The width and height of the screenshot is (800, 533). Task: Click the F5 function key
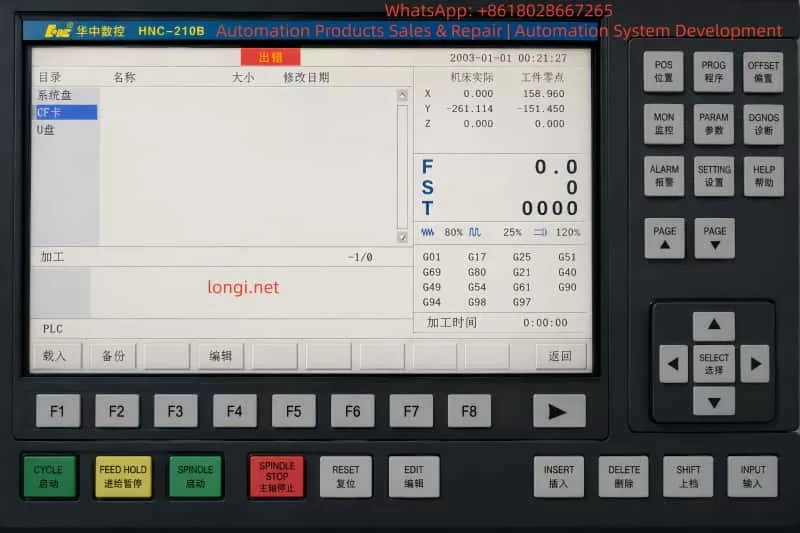(293, 411)
